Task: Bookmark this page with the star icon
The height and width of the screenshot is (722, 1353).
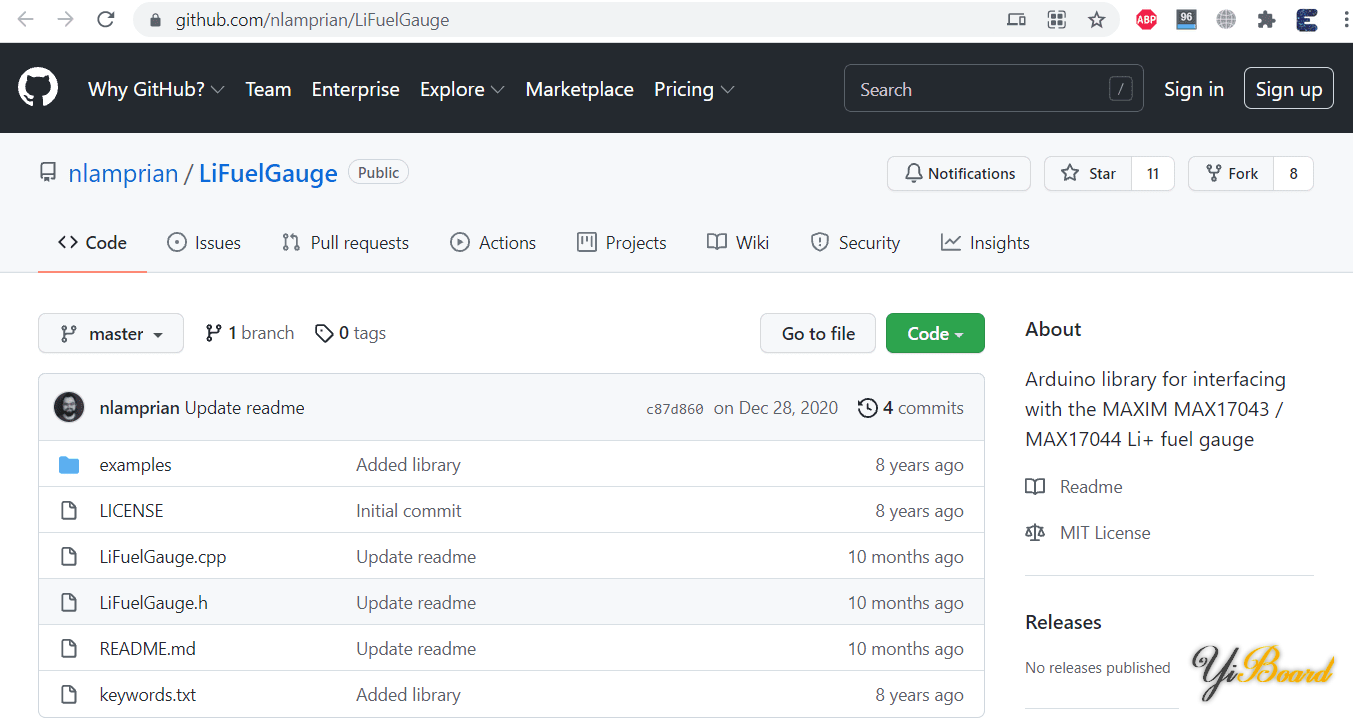Action: point(1097,20)
